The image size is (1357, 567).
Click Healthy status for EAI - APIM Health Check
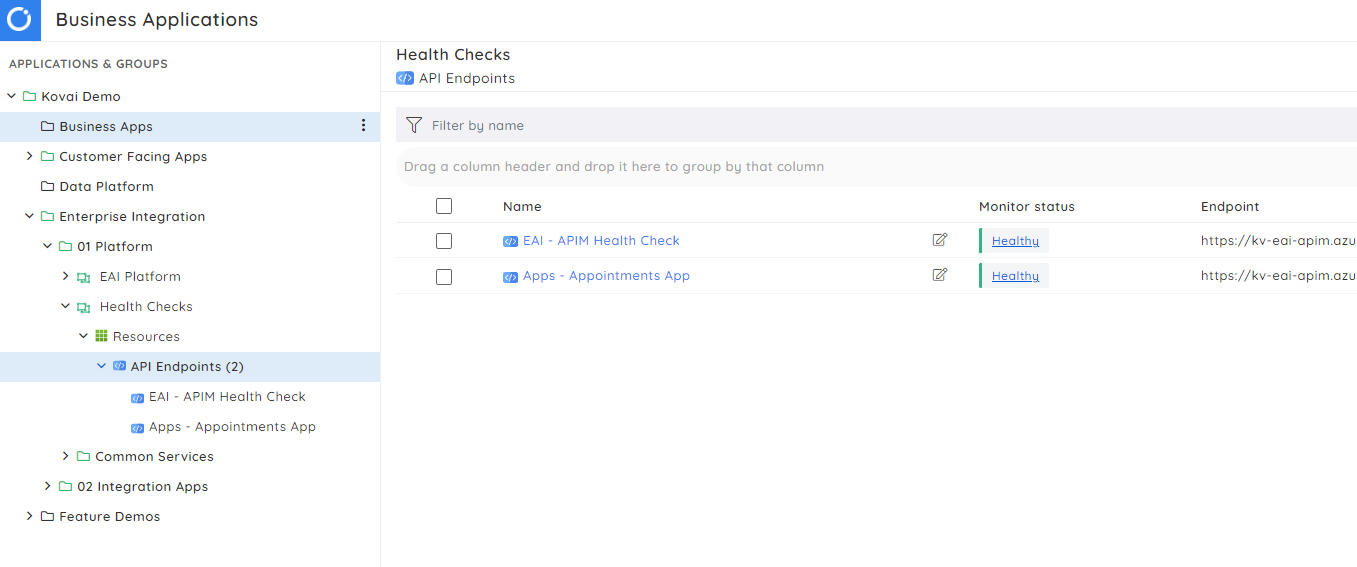1015,241
